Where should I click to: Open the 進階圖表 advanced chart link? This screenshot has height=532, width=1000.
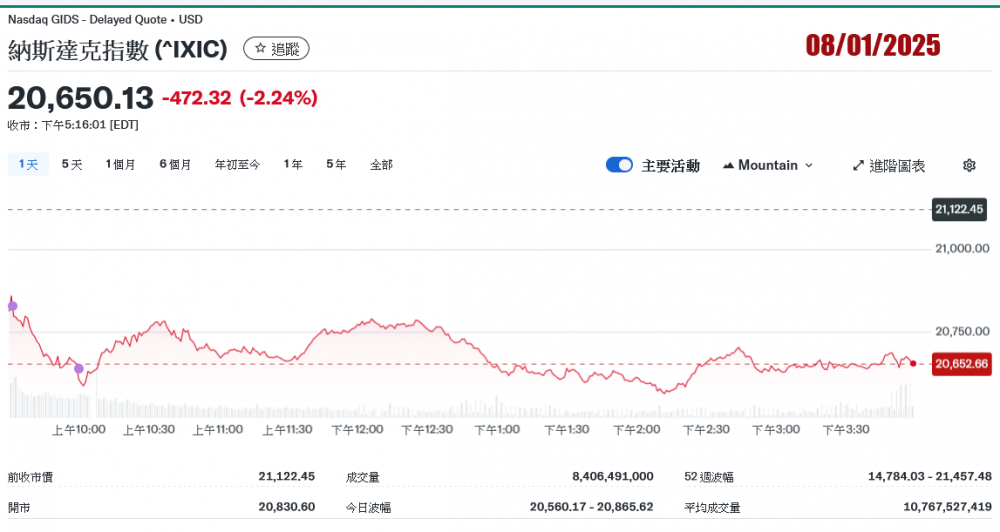pos(897,165)
